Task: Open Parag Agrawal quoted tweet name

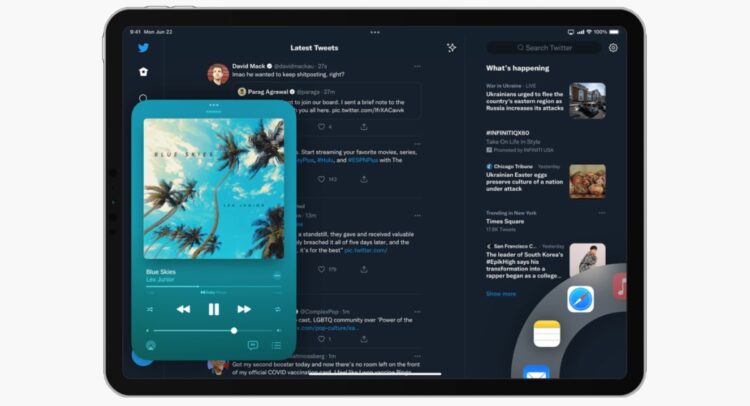Action: tap(268, 92)
